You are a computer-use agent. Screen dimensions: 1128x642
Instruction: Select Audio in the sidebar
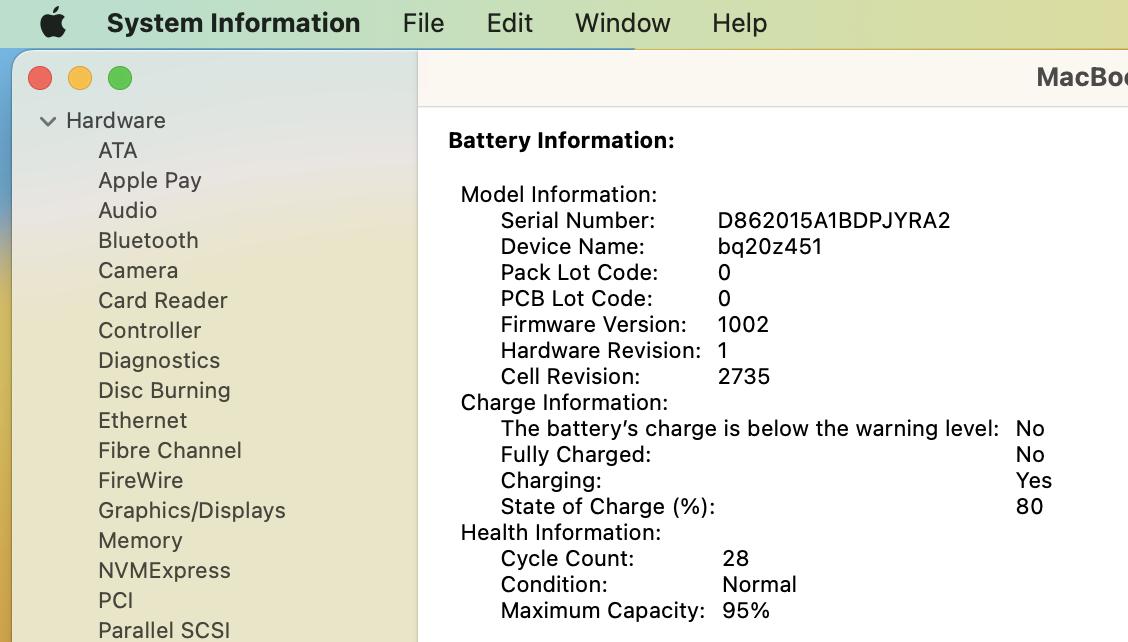(x=127, y=210)
